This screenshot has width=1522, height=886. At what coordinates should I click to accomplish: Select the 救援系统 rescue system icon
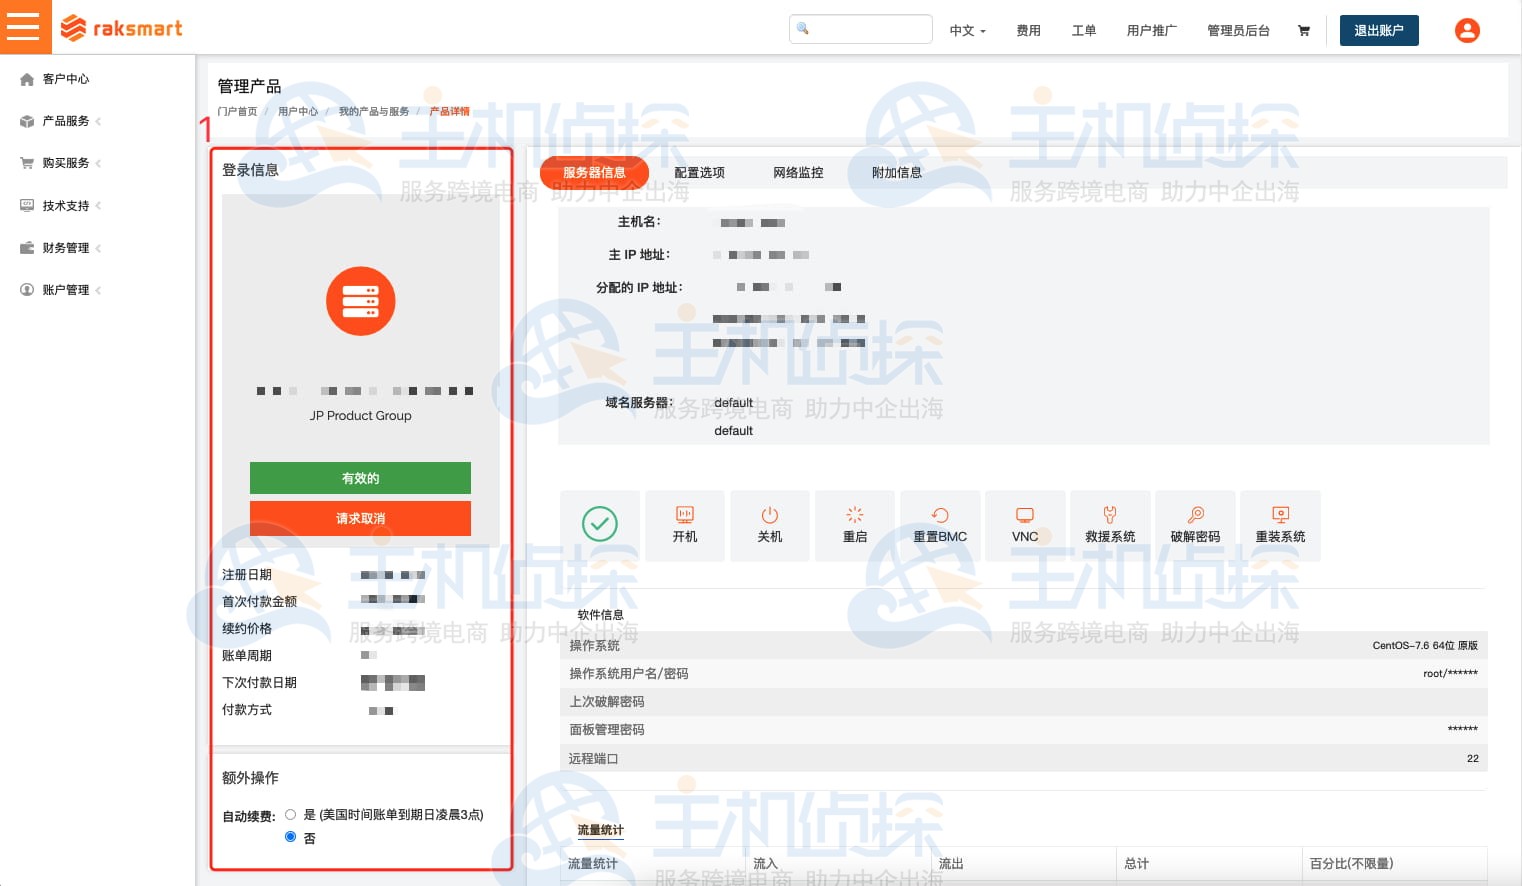(x=1110, y=525)
